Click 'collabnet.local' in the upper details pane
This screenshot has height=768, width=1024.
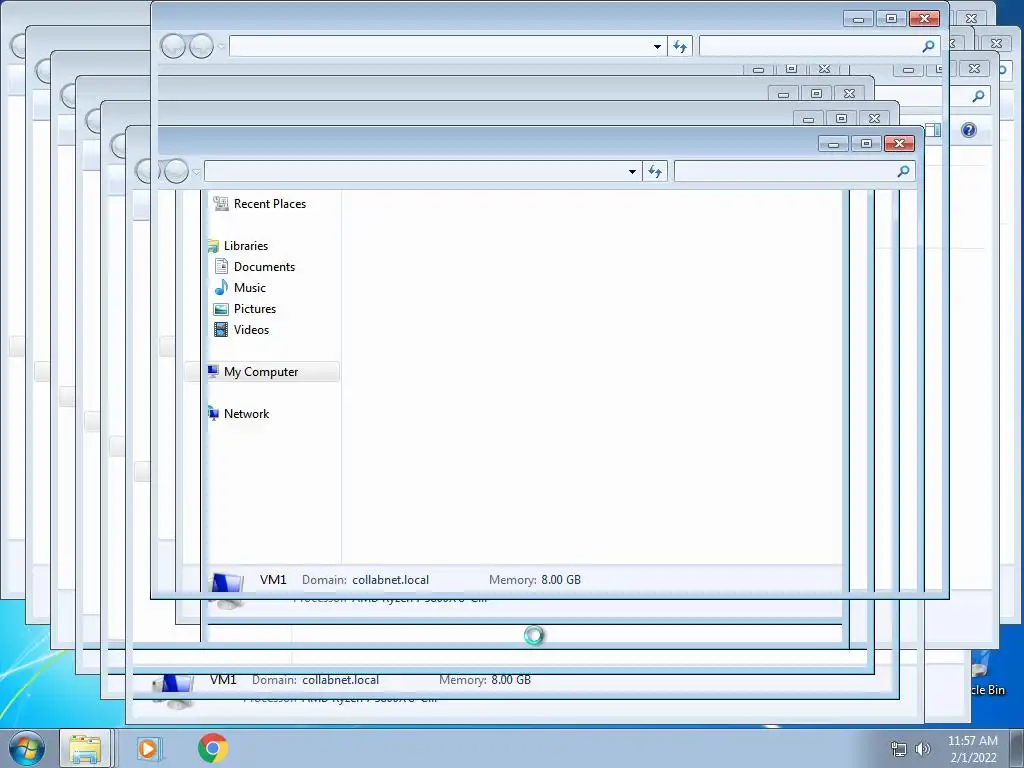391,580
